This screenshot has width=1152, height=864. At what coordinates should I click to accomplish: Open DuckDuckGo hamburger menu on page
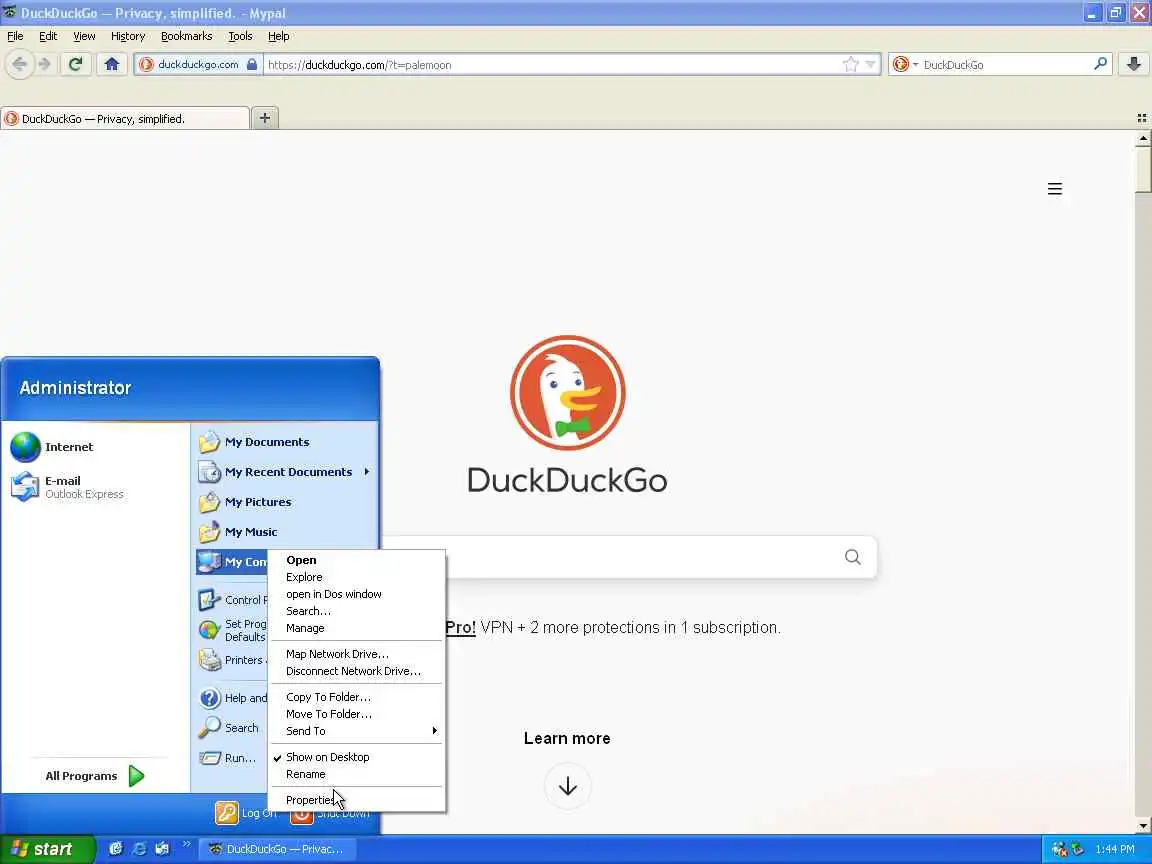tap(1054, 189)
